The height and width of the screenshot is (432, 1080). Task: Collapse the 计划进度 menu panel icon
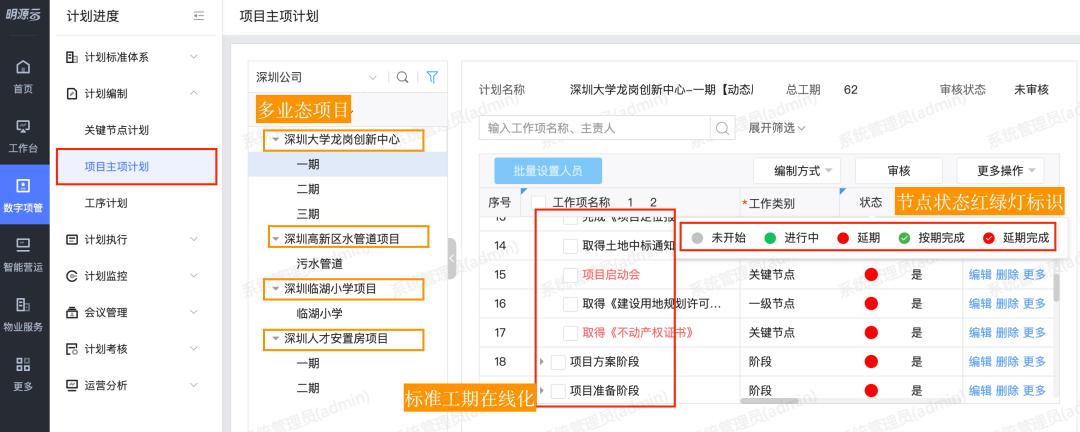click(x=199, y=16)
